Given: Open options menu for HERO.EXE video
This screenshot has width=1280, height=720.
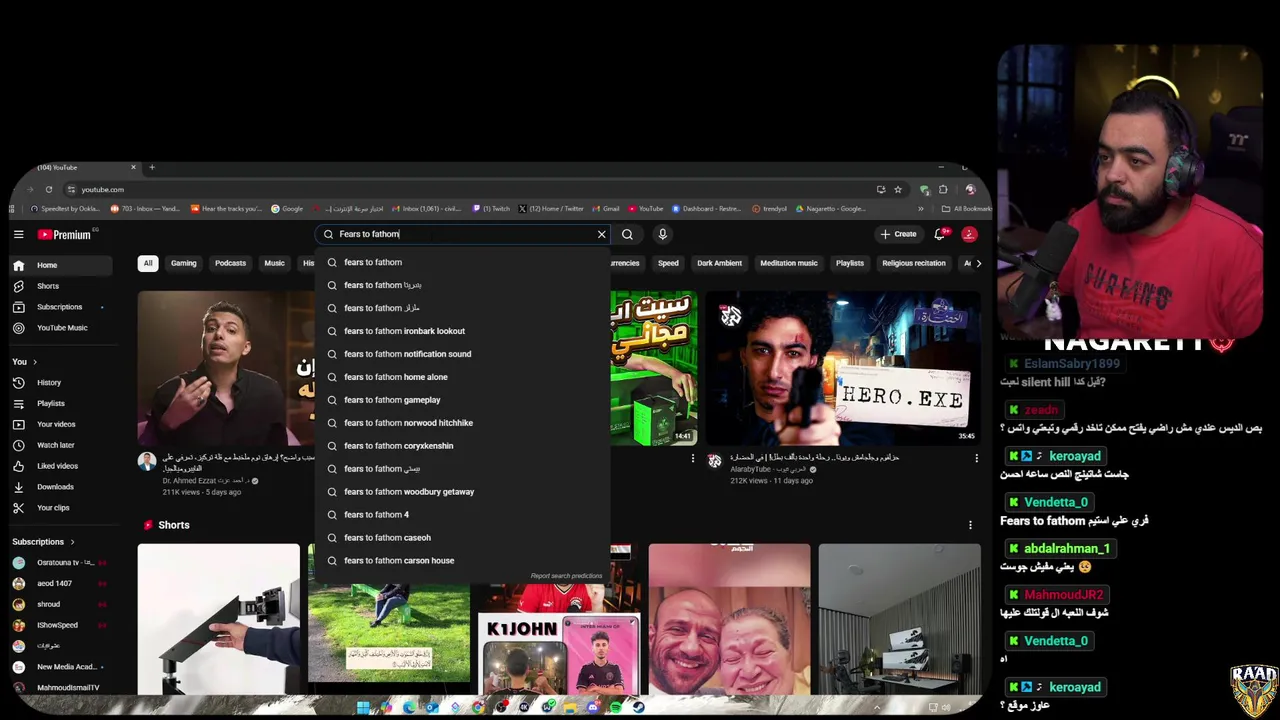Looking at the screenshot, I should [976, 458].
